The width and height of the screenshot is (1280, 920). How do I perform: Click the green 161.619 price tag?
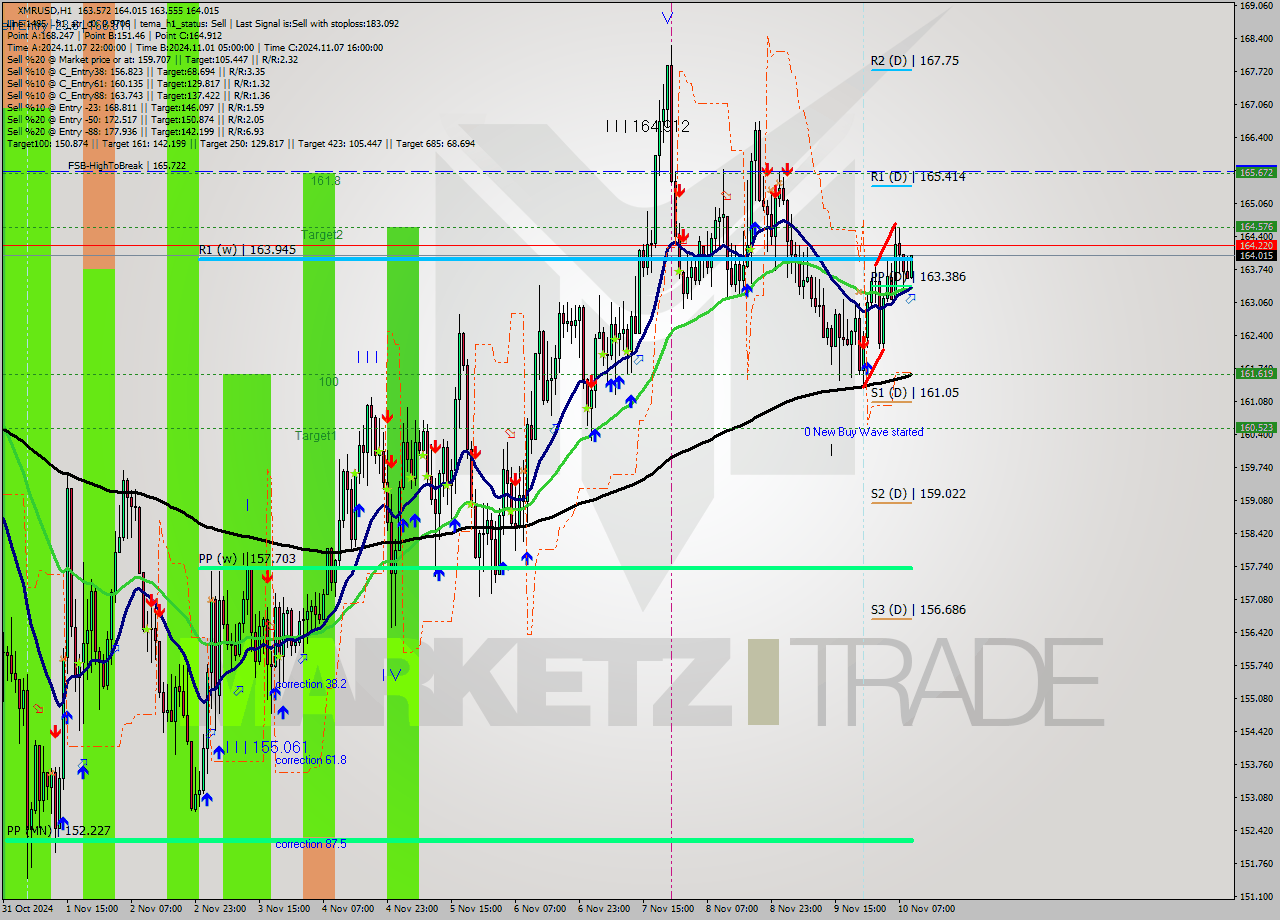(1256, 373)
